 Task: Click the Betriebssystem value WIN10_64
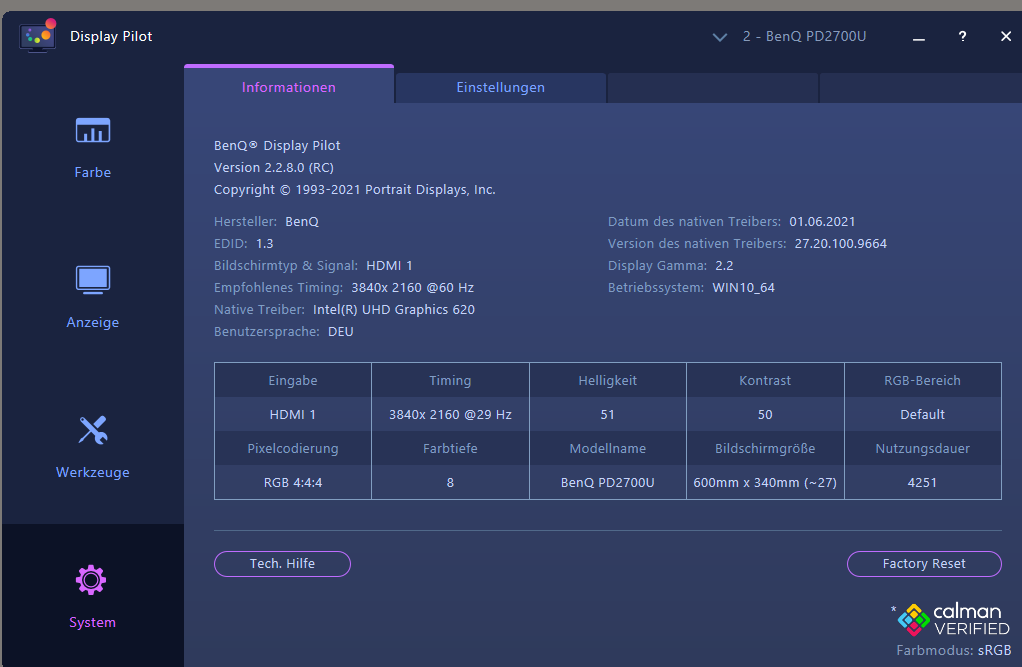744,288
